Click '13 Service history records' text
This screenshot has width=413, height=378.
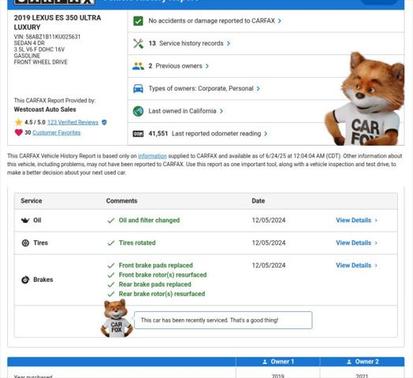pyautogui.click(x=186, y=43)
